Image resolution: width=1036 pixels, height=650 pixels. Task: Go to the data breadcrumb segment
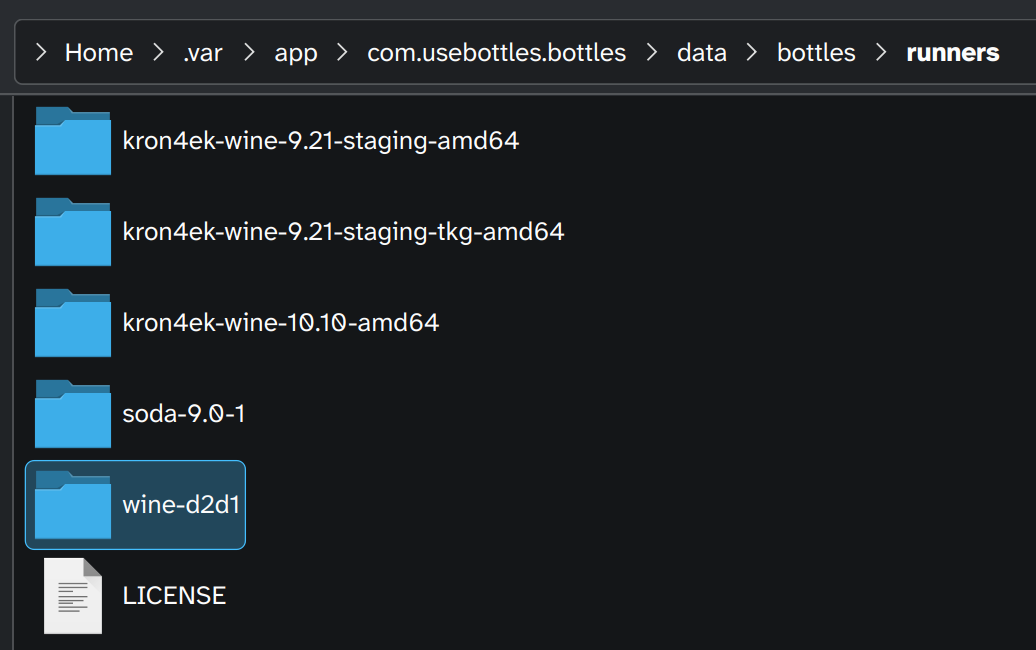coord(701,53)
